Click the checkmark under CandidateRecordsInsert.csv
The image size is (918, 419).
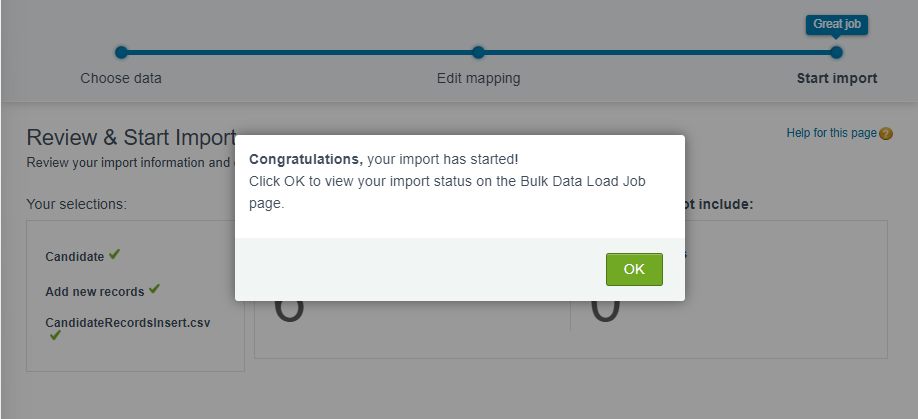tap(55, 335)
